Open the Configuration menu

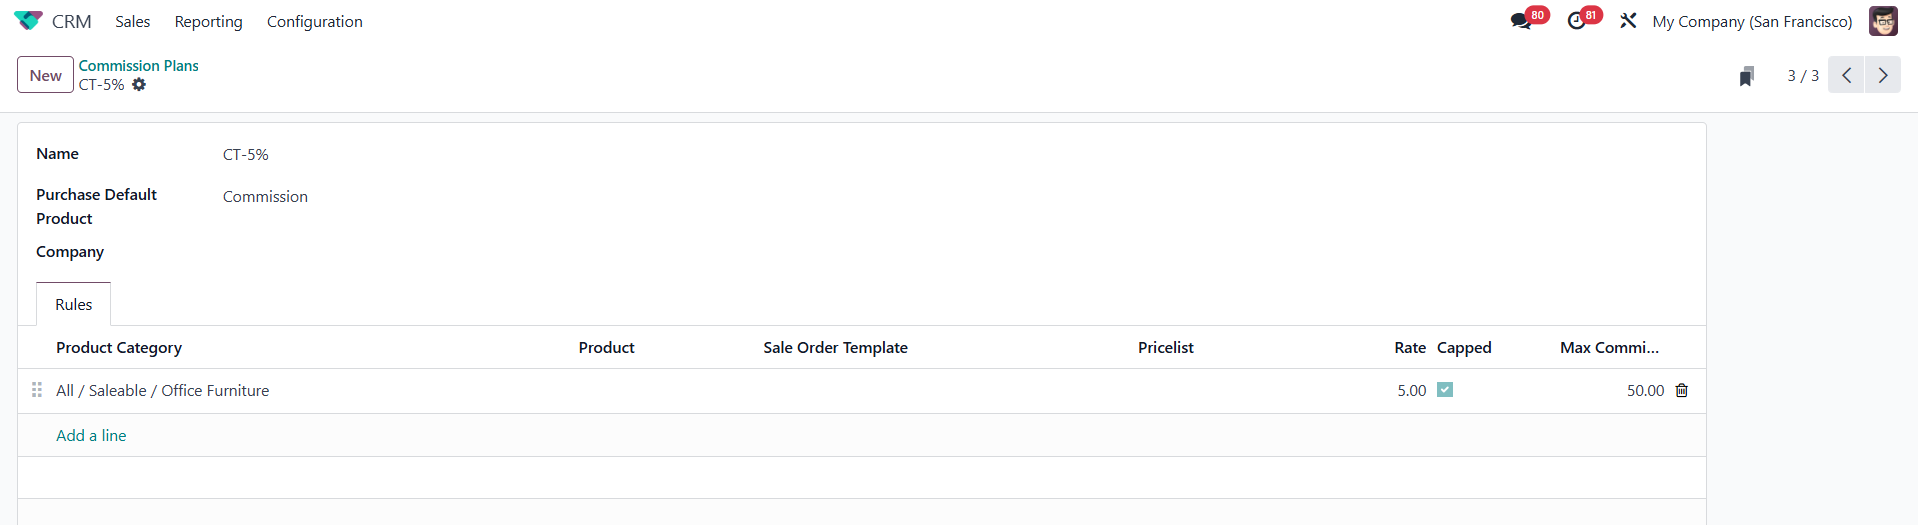point(314,21)
